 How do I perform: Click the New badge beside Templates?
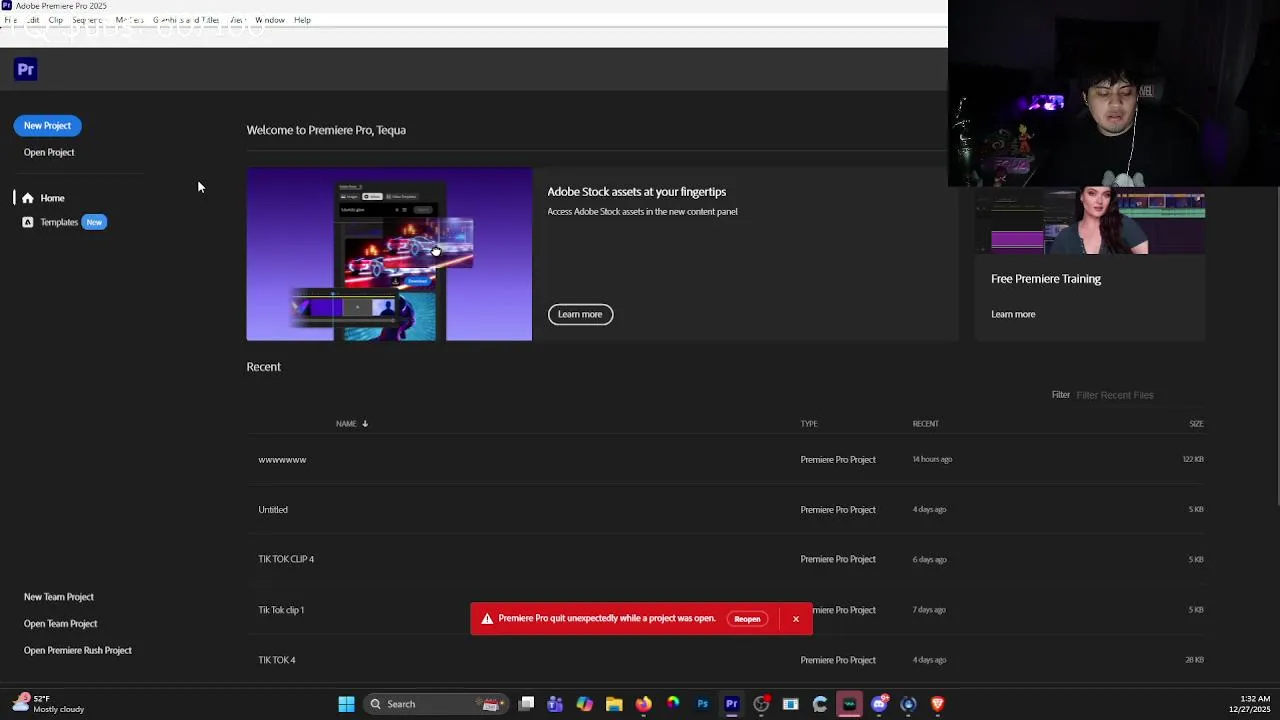(94, 222)
